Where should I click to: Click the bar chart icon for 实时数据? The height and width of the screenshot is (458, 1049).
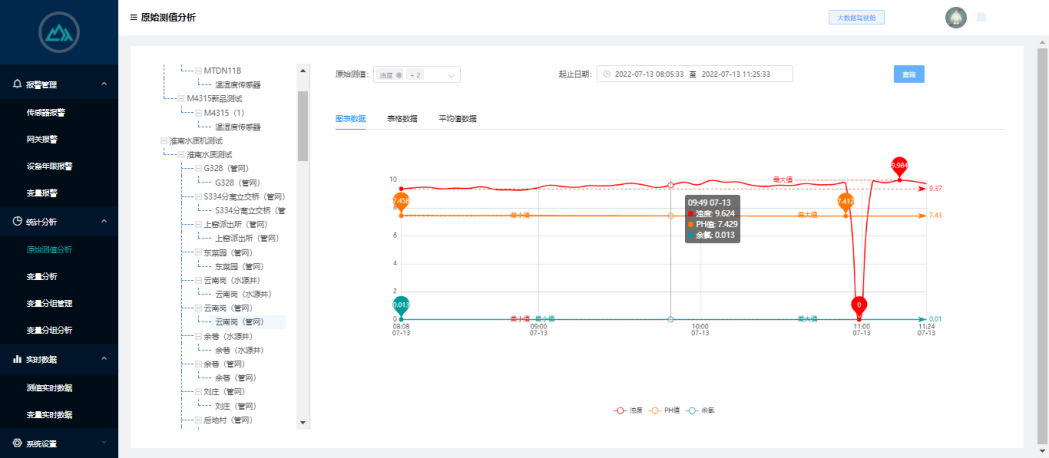16,359
